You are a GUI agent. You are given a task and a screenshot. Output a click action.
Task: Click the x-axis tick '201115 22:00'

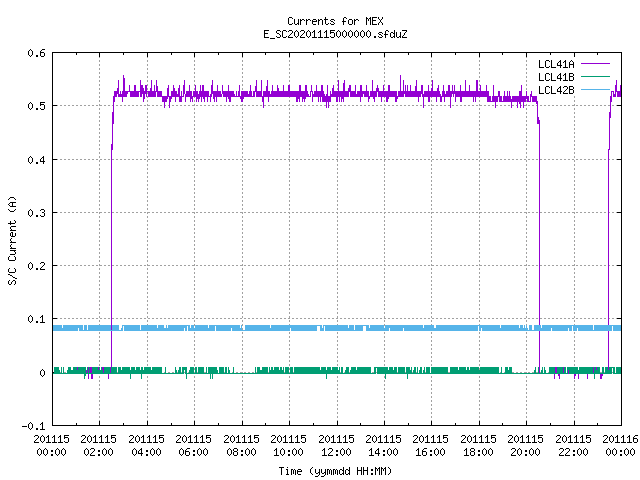tap(573, 446)
